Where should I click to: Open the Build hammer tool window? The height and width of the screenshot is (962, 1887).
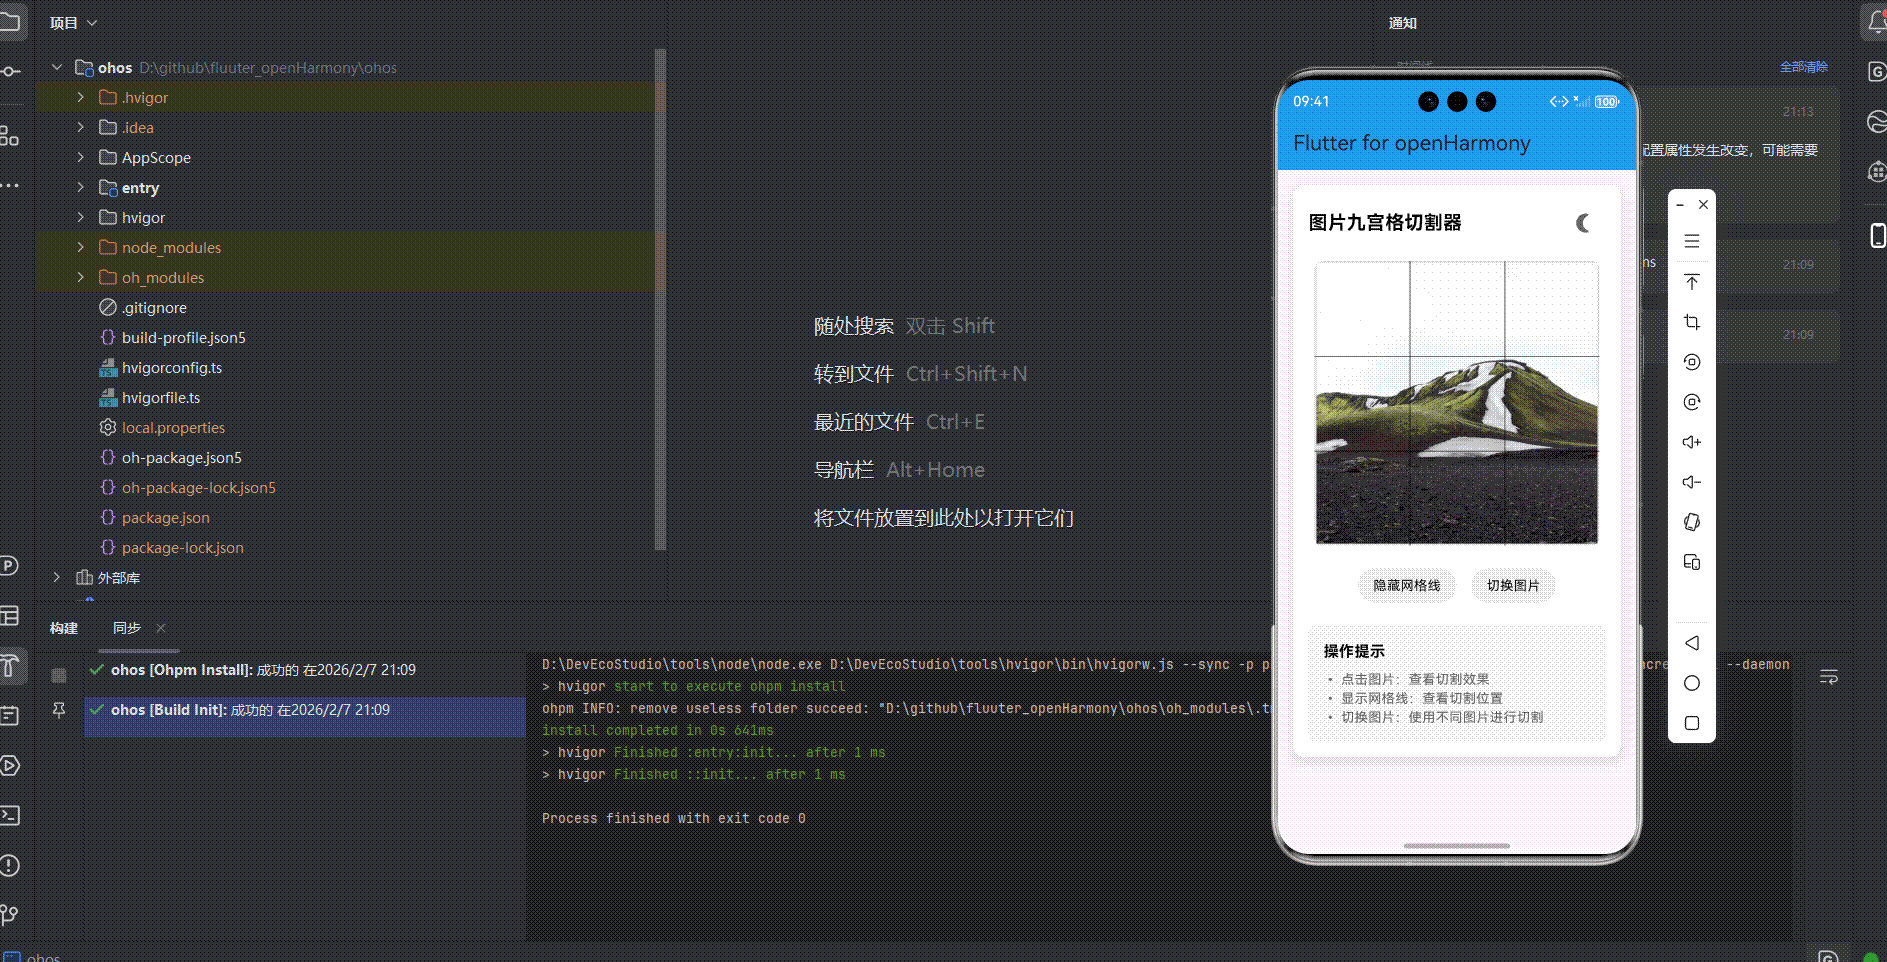9,665
